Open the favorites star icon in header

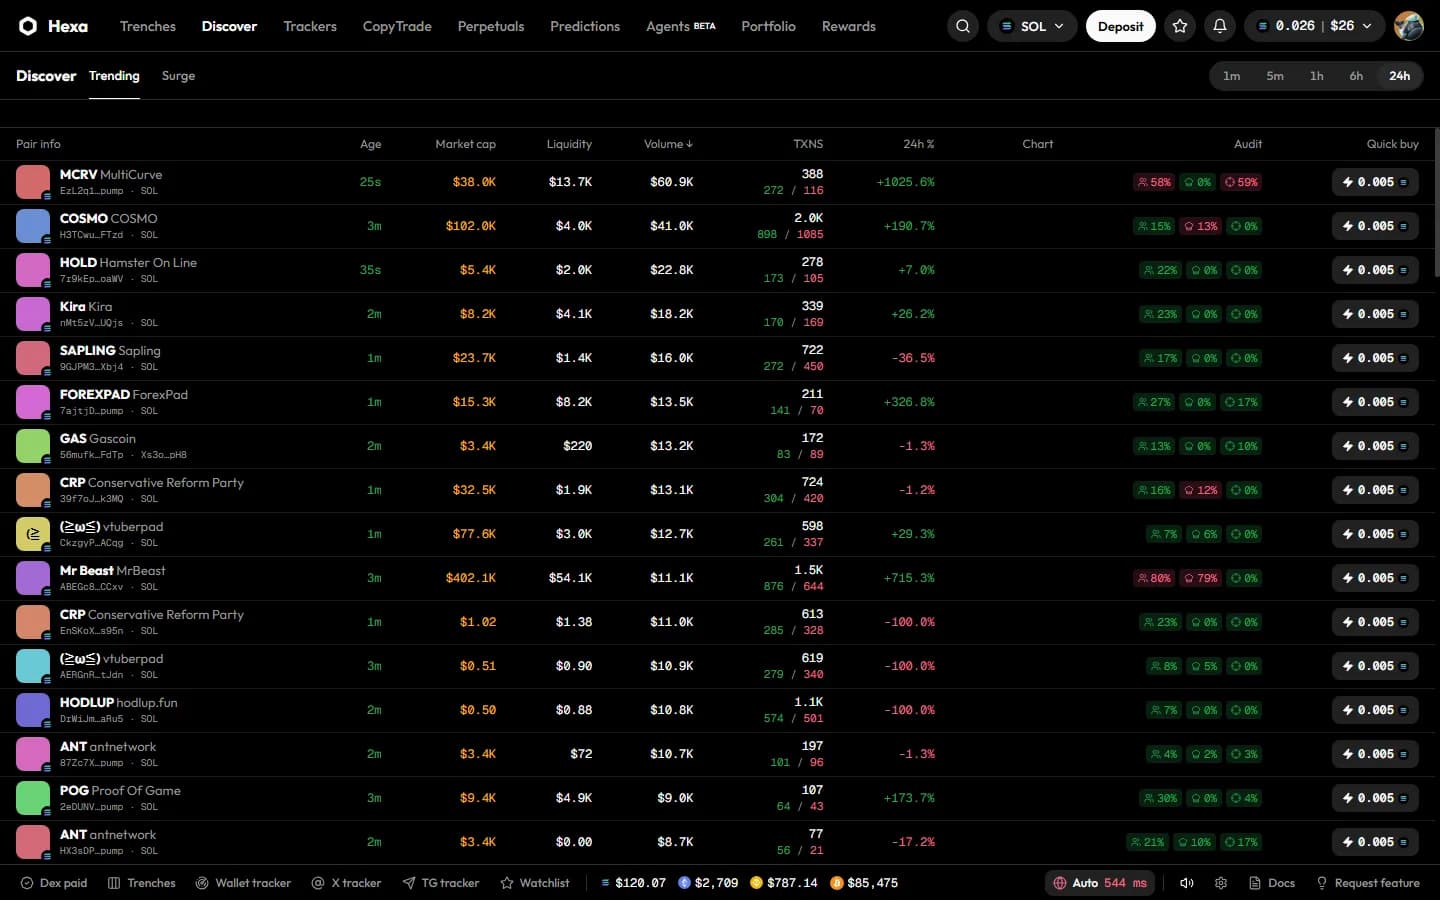click(1180, 26)
